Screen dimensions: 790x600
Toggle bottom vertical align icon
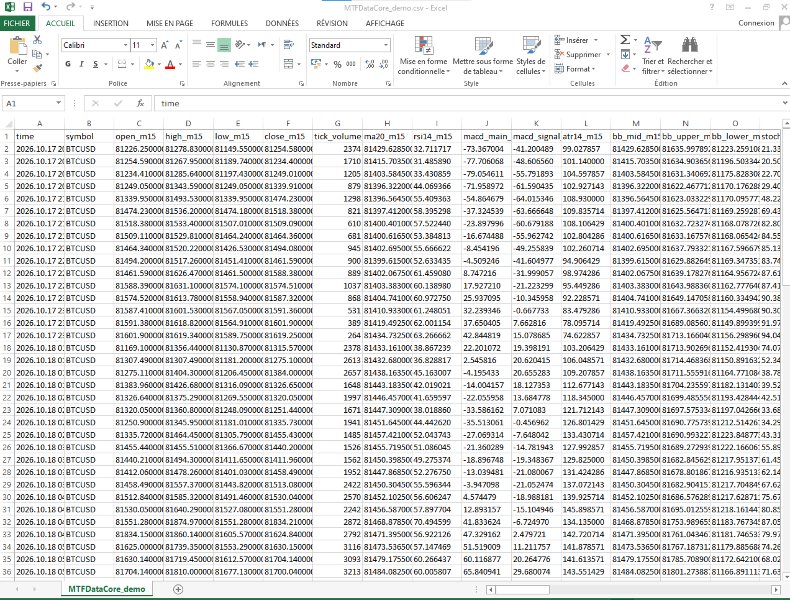click(224, 45)
